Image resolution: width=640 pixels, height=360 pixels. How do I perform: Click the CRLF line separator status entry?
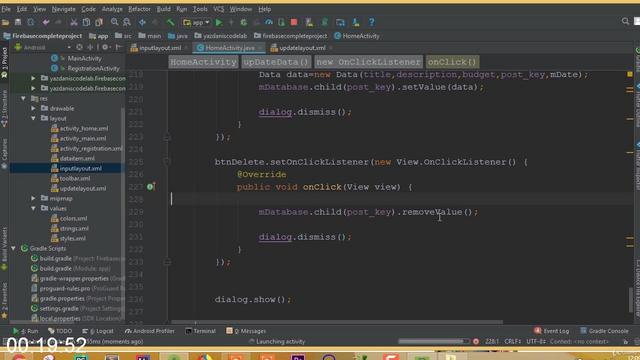click(512, 341)
